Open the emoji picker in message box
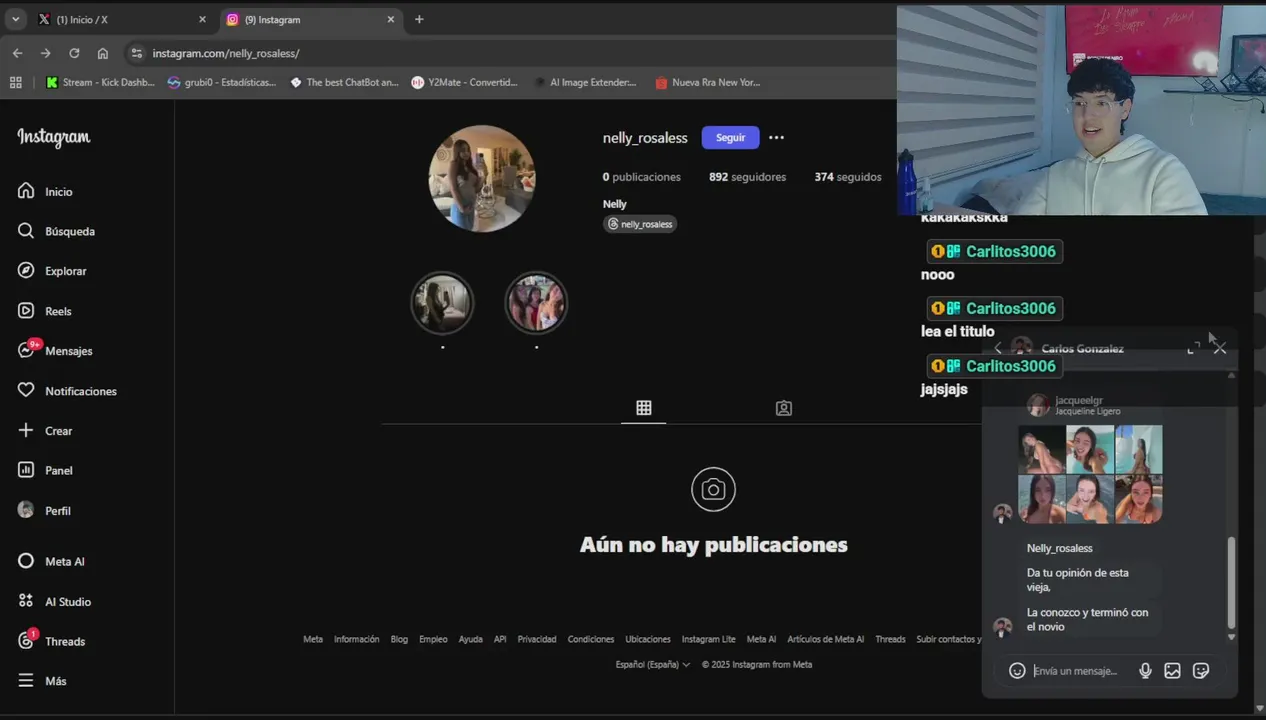The height and width of the screenshot is (720, 1266). [x=1017, y=671]
